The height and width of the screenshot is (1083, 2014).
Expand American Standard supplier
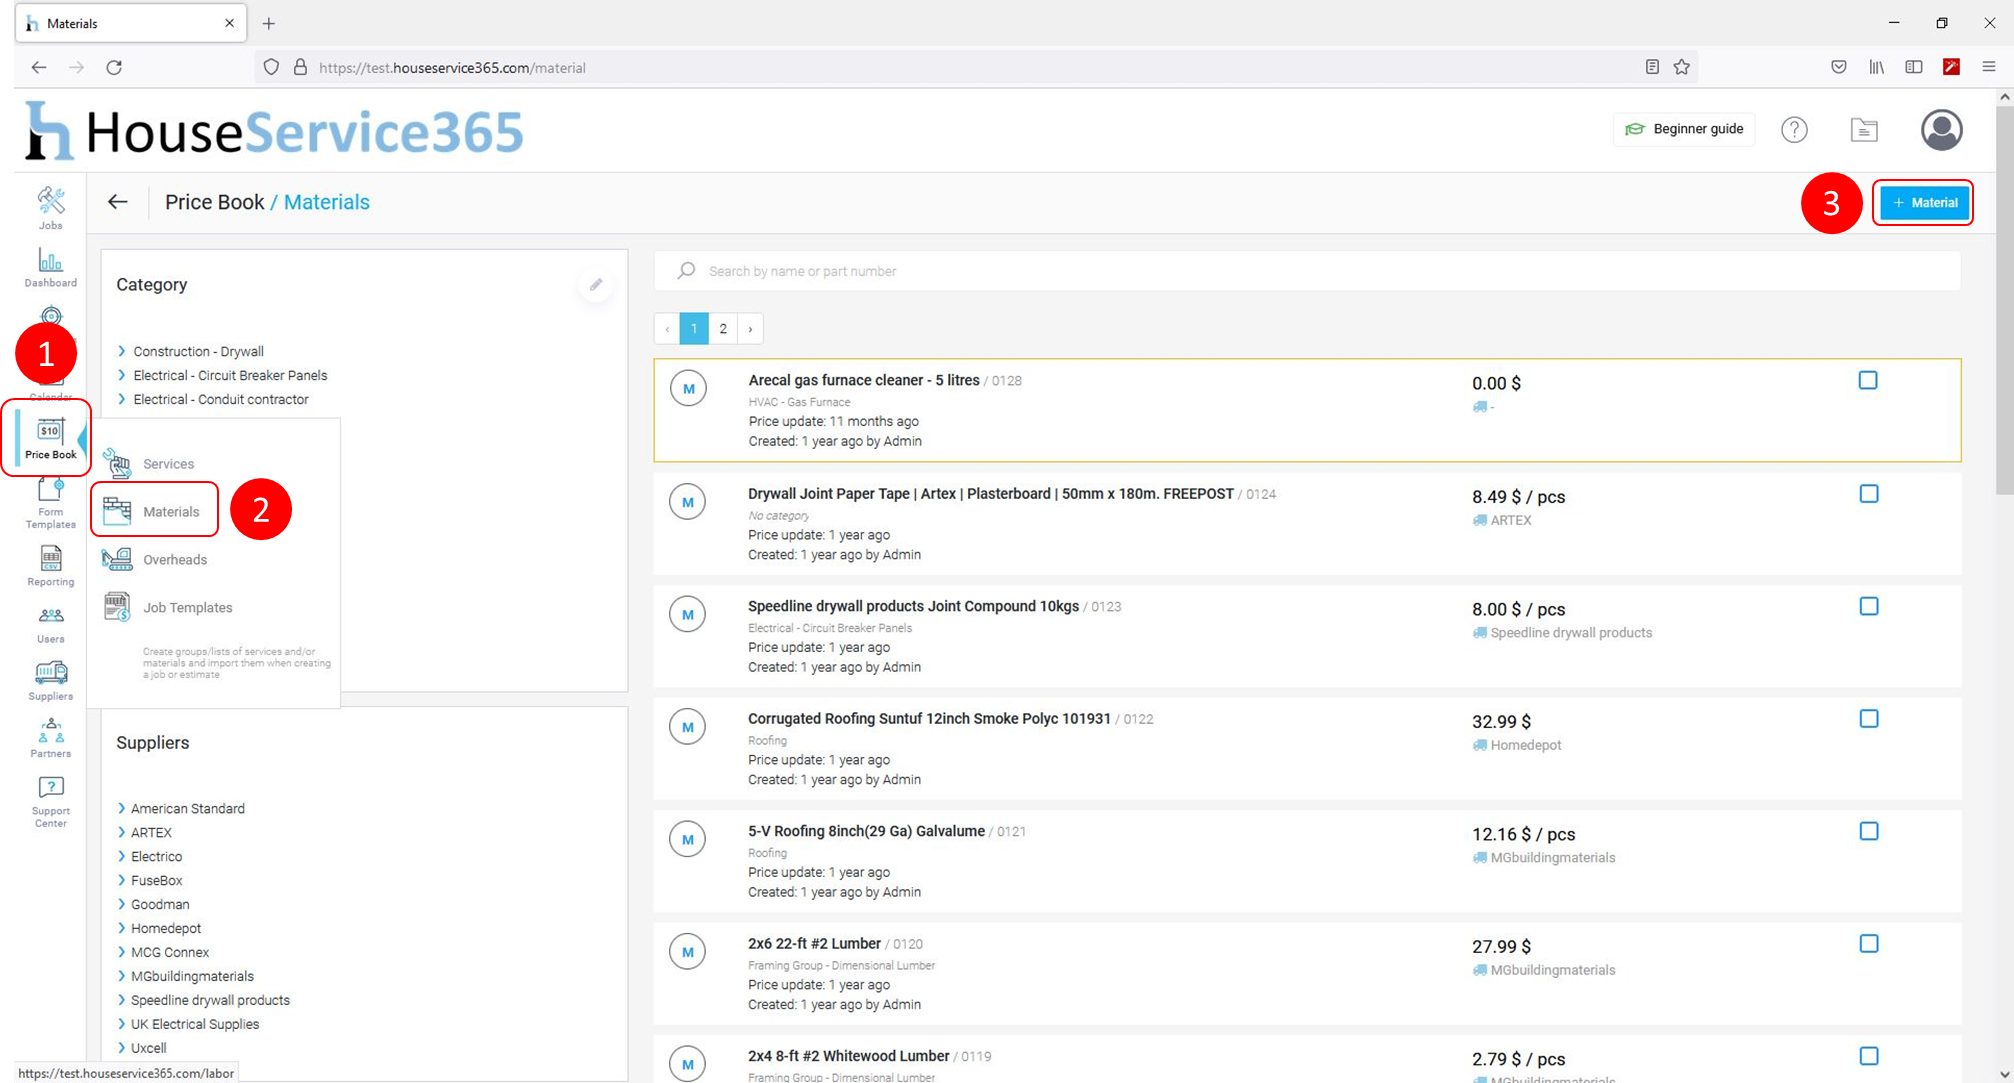[x=122, y=808]
